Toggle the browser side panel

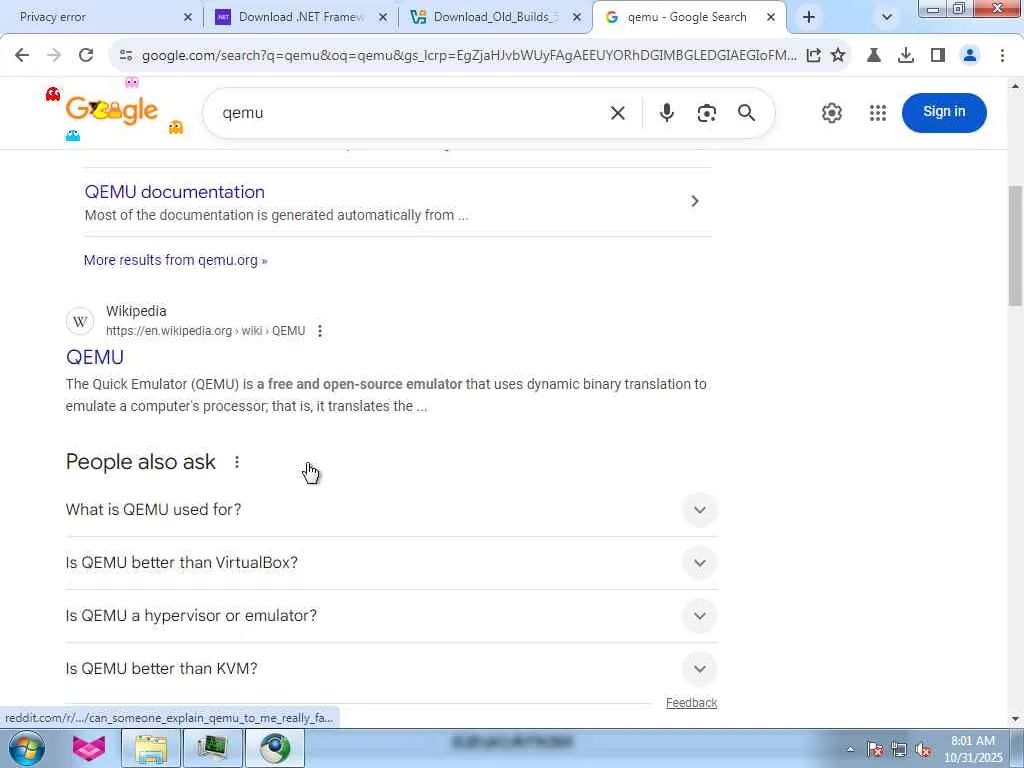pyautogui.click(x=938, y=56)
